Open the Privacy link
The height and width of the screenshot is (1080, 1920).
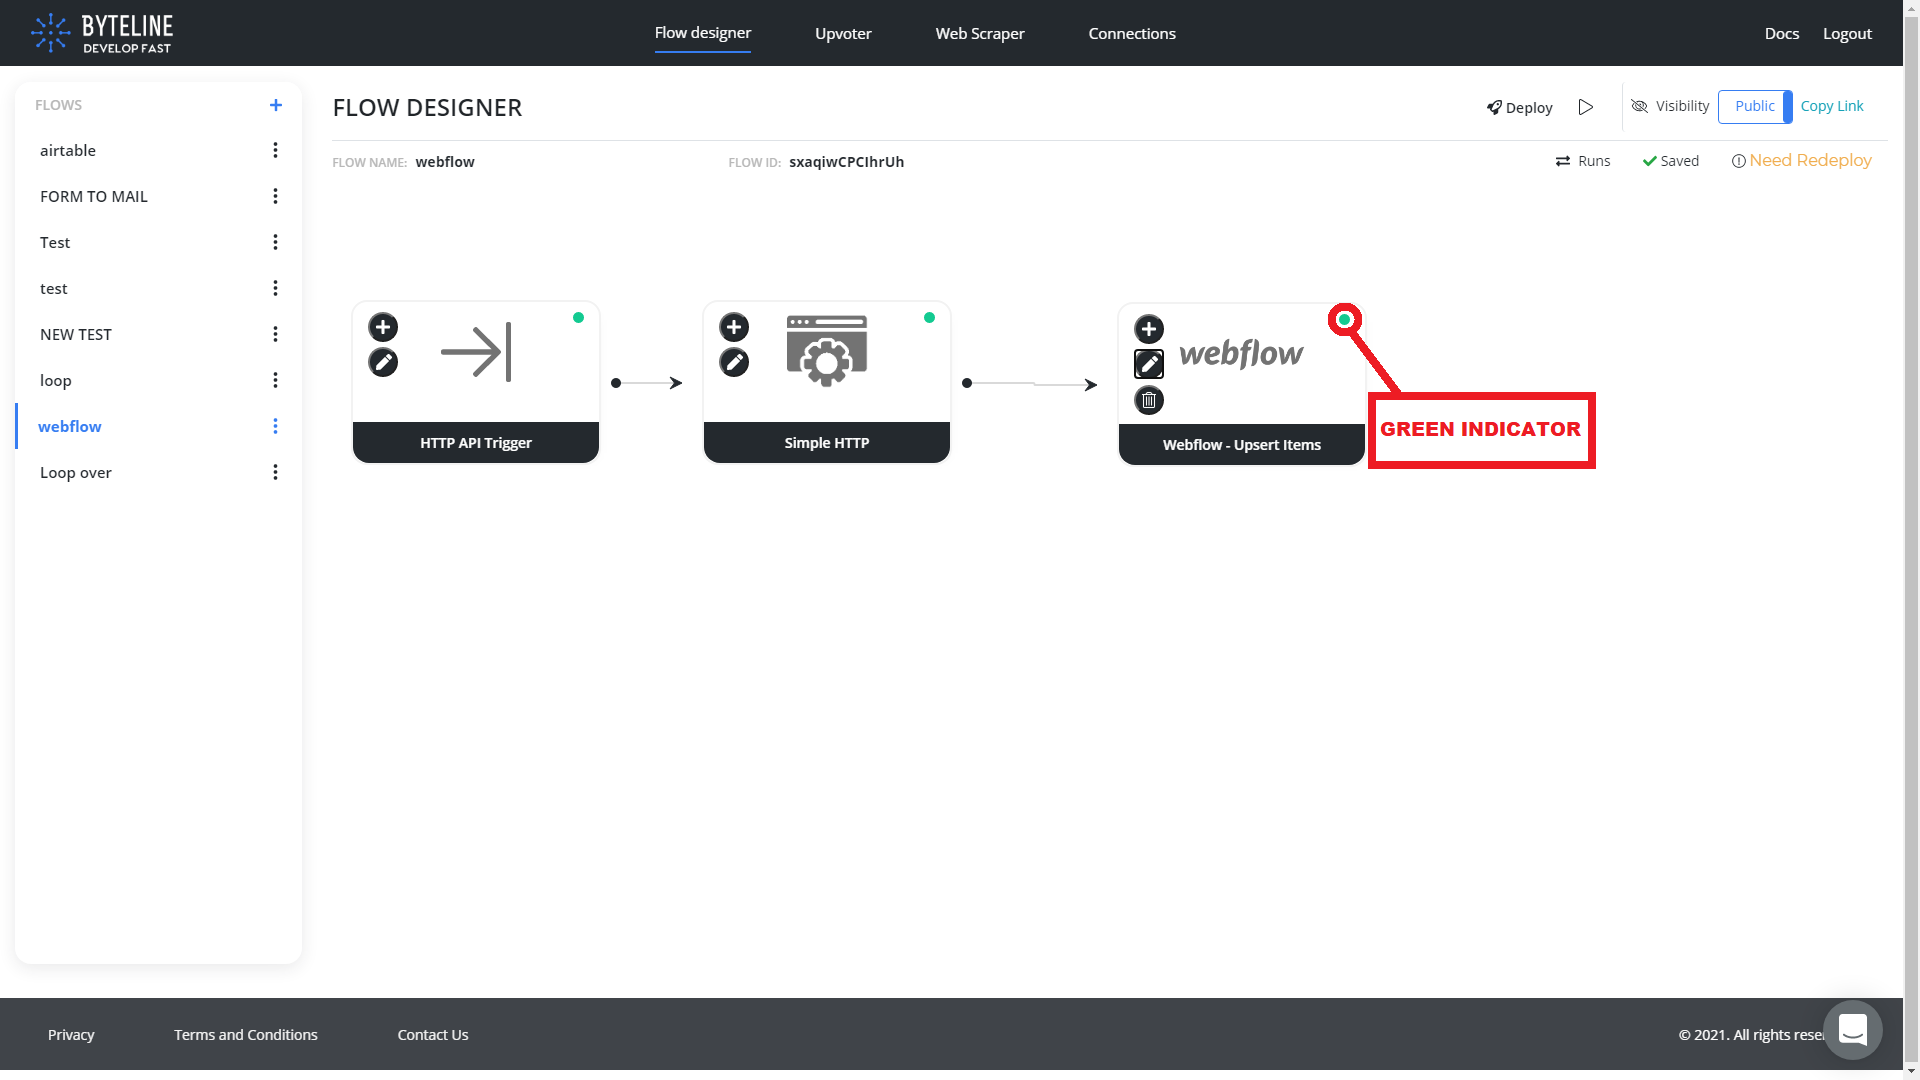71,1034
